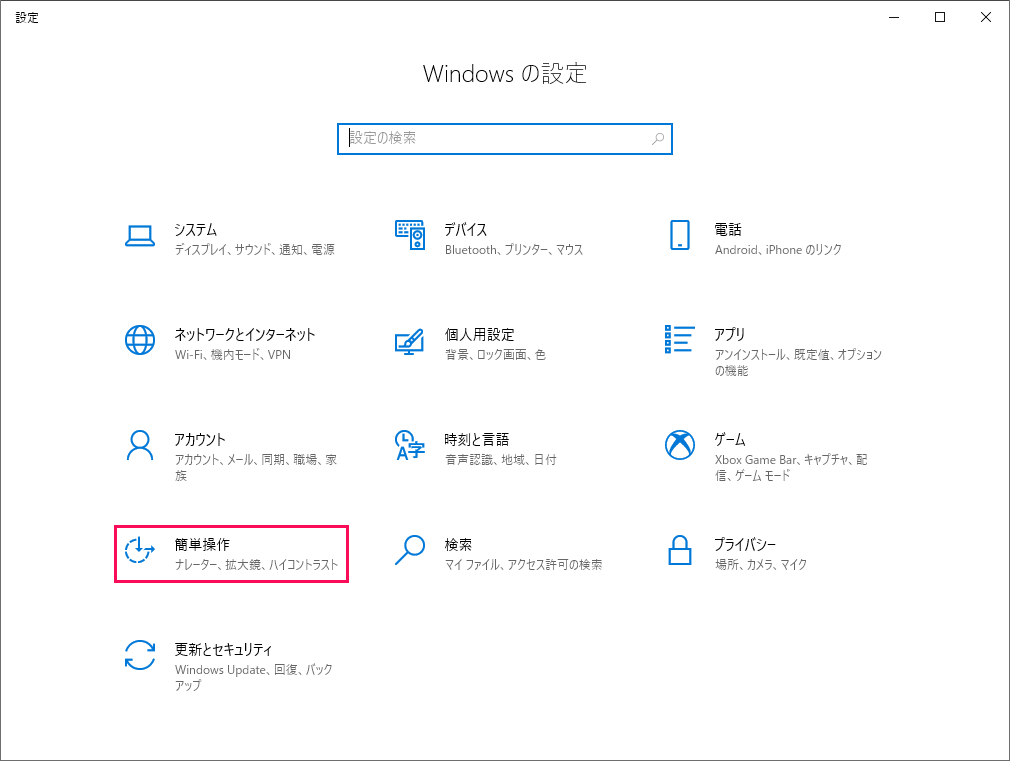Open 個人用設定 category title
This screenshot has width=1010, height=761.
[479, 334]
